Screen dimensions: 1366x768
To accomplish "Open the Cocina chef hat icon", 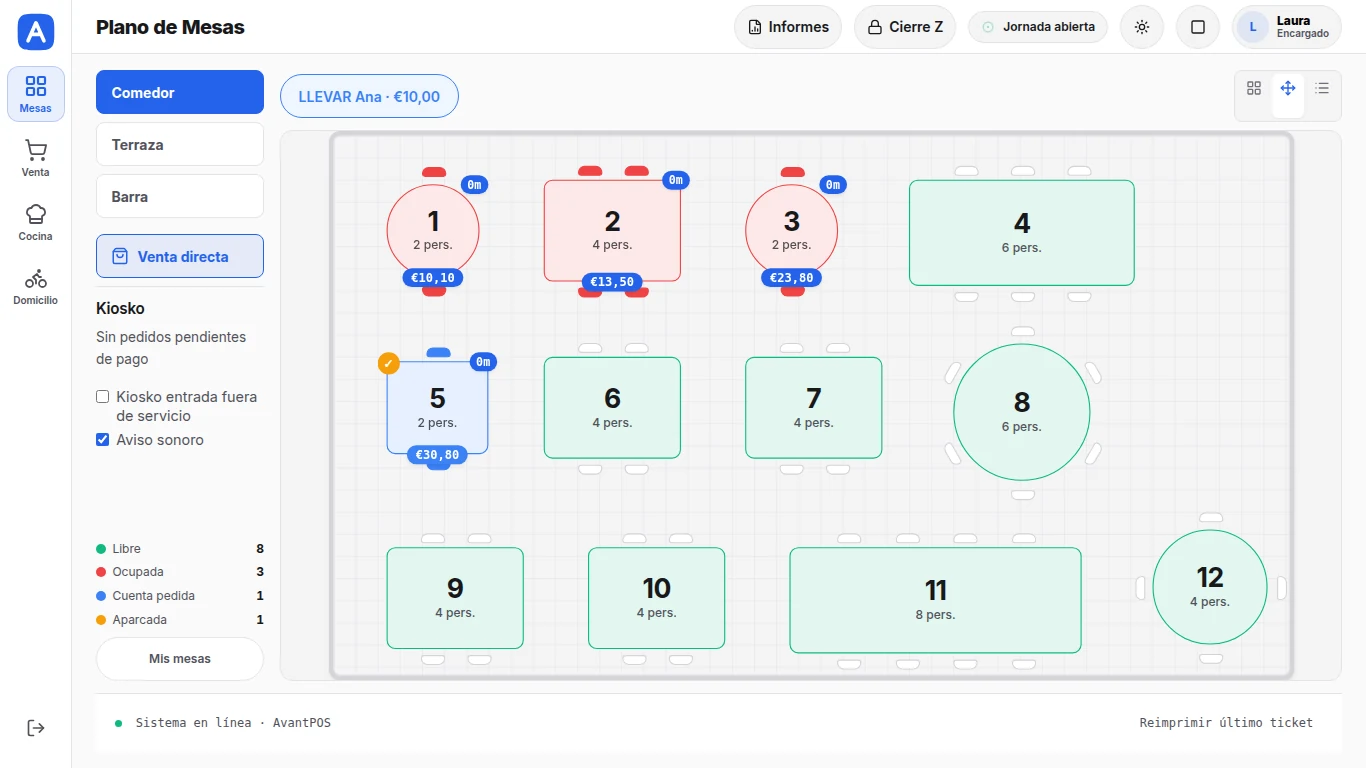I will (36, 222).
